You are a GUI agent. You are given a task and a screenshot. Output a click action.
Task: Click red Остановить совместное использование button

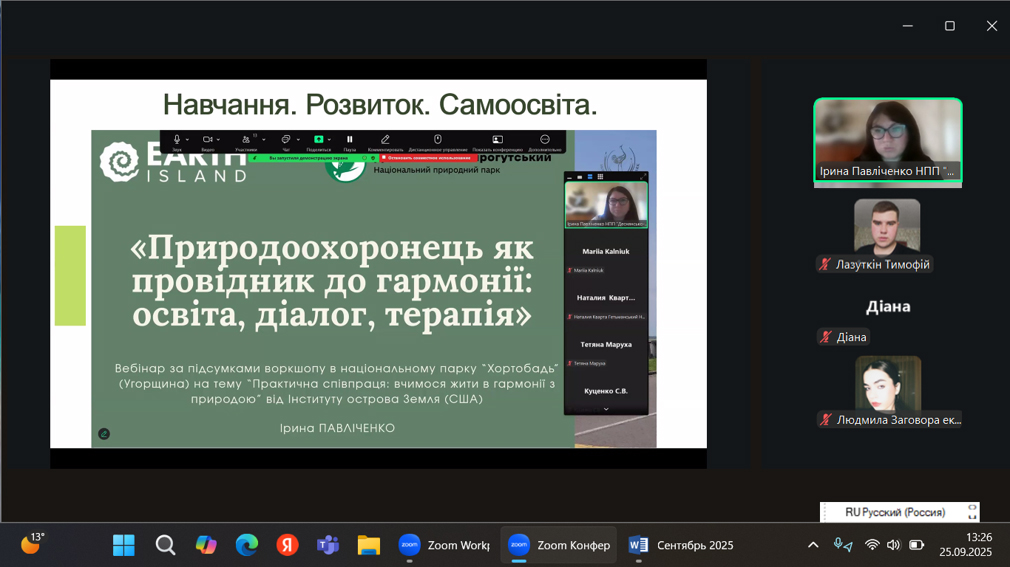427,158
